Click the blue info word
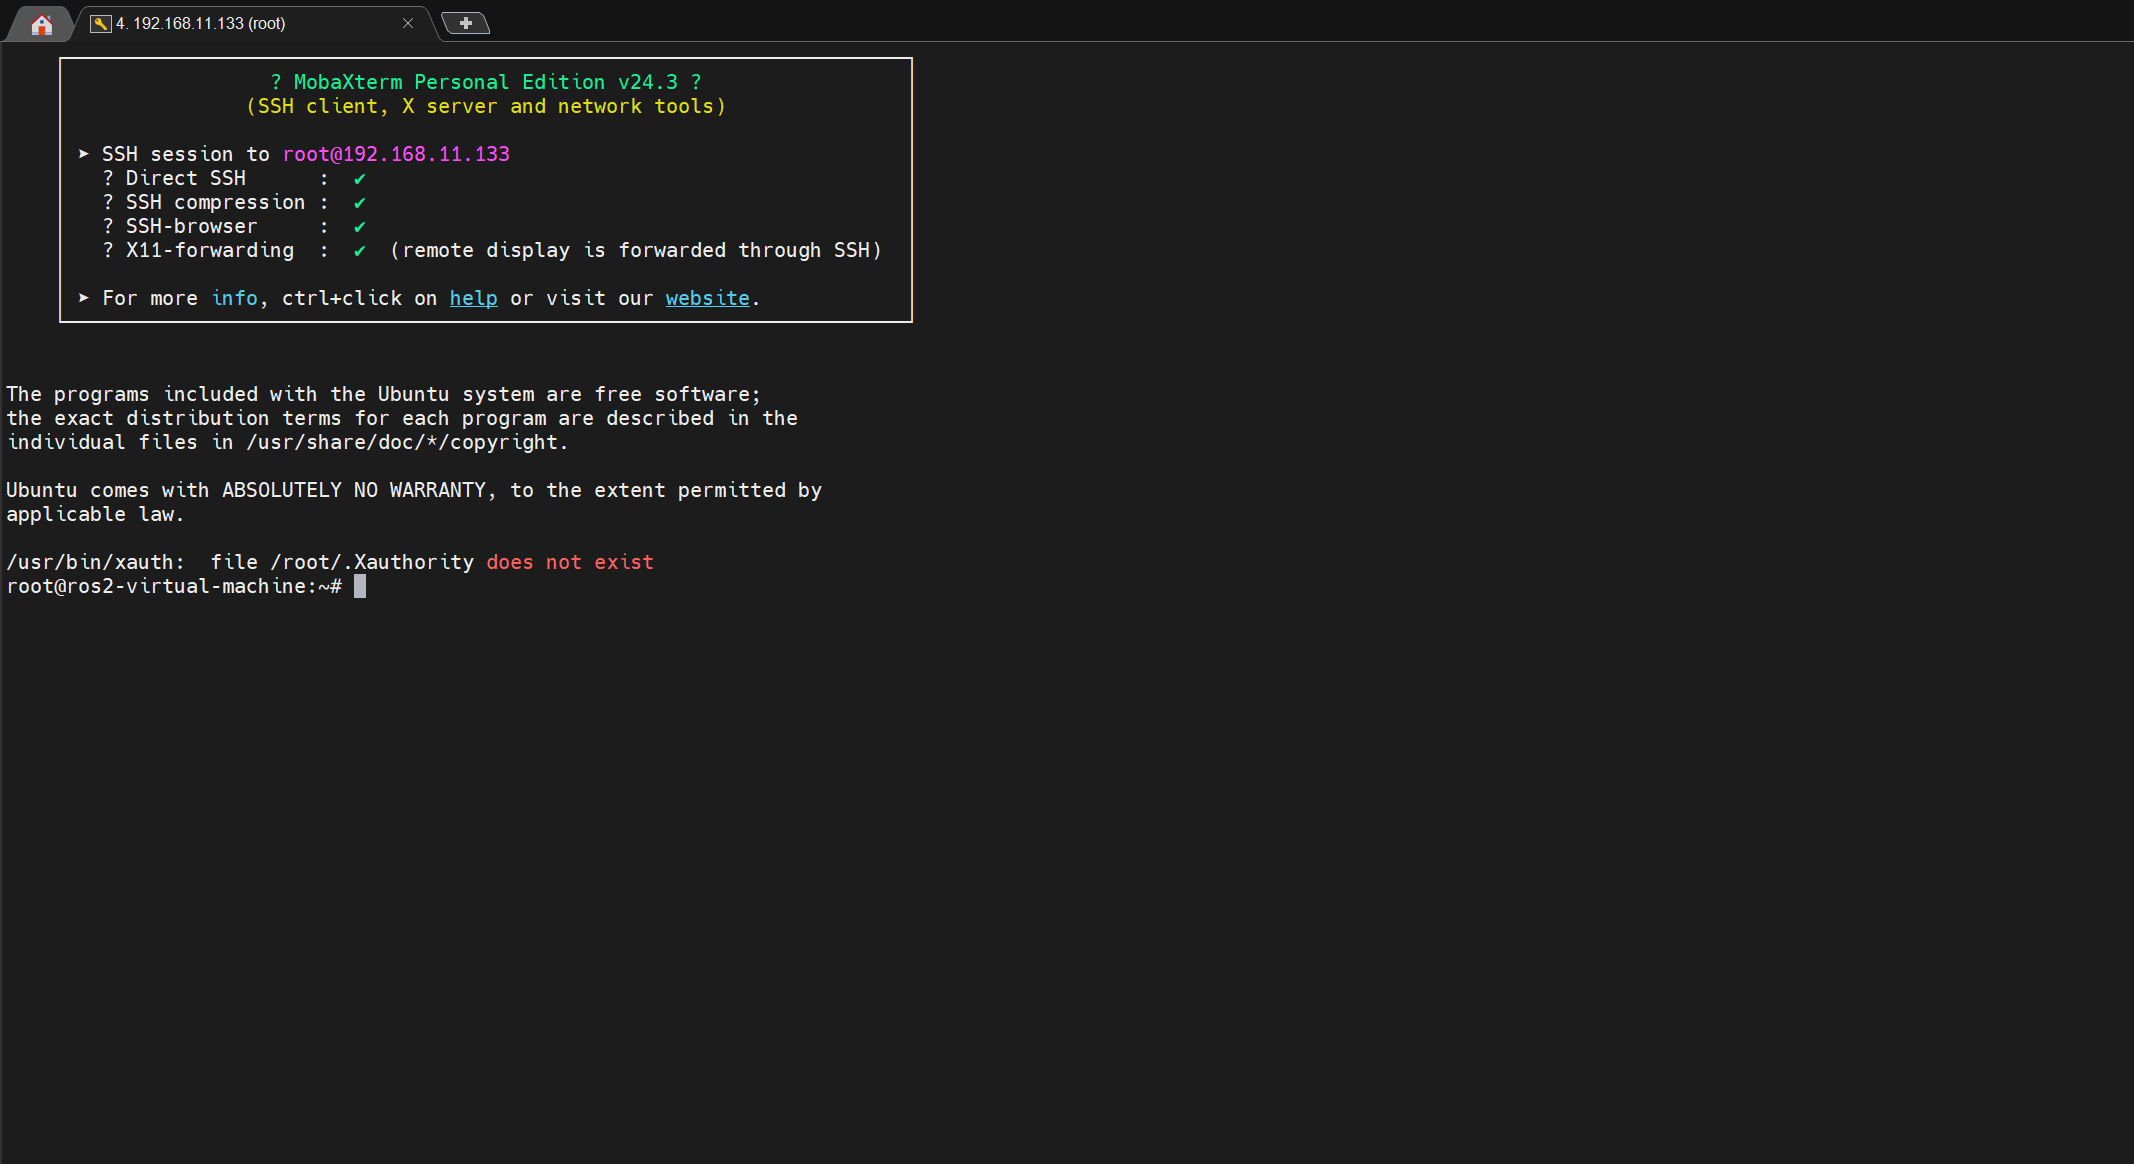The height and width of the screenshot is (1164, 2134). [234, 298]
